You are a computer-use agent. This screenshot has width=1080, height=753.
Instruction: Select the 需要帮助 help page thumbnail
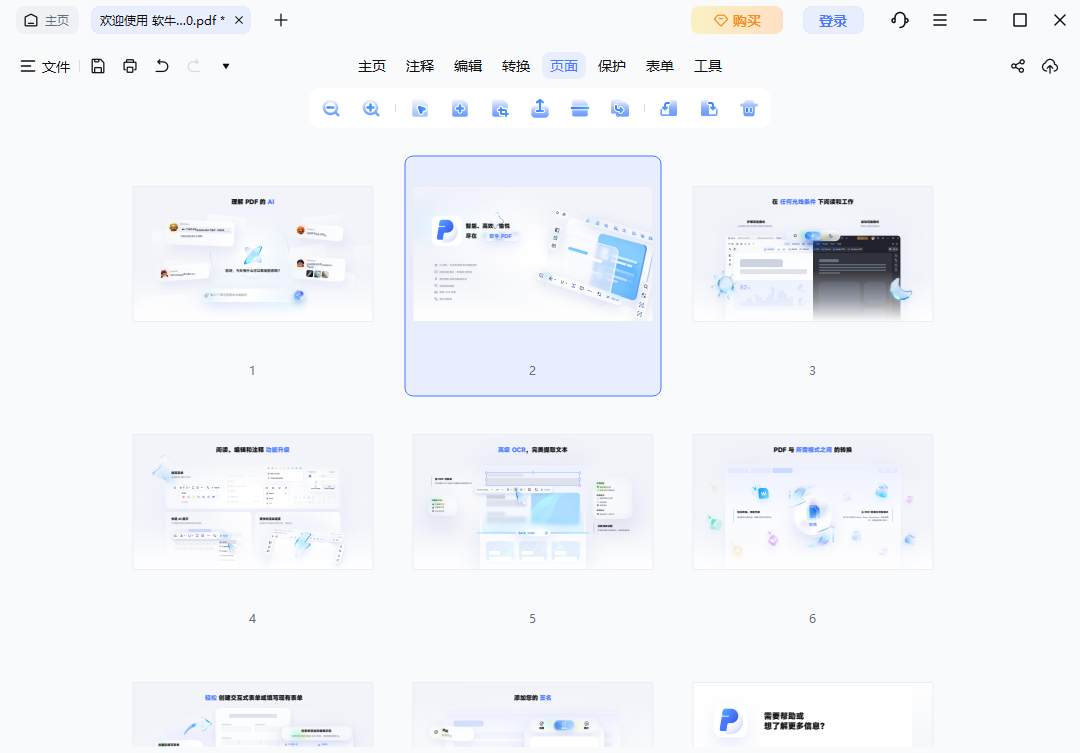(813, 714)
